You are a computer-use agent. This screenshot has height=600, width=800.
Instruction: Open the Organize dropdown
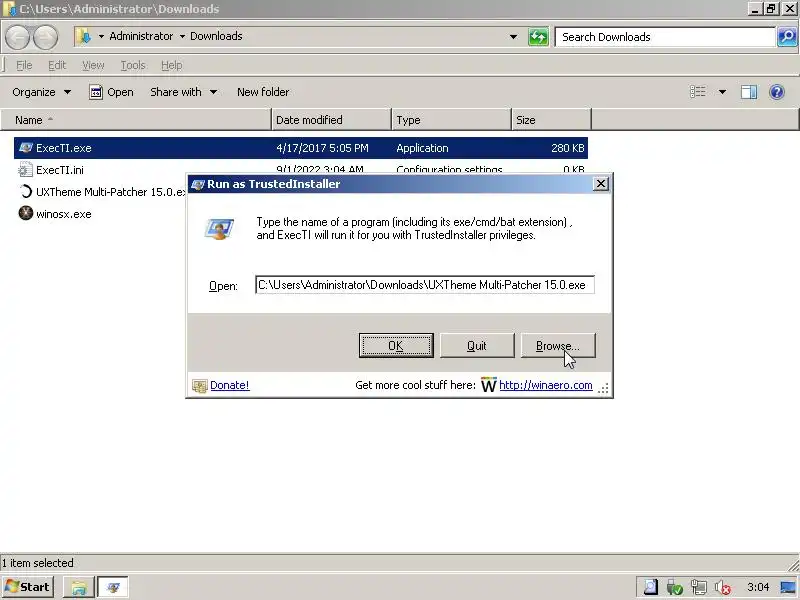click(x=42, y=92)
